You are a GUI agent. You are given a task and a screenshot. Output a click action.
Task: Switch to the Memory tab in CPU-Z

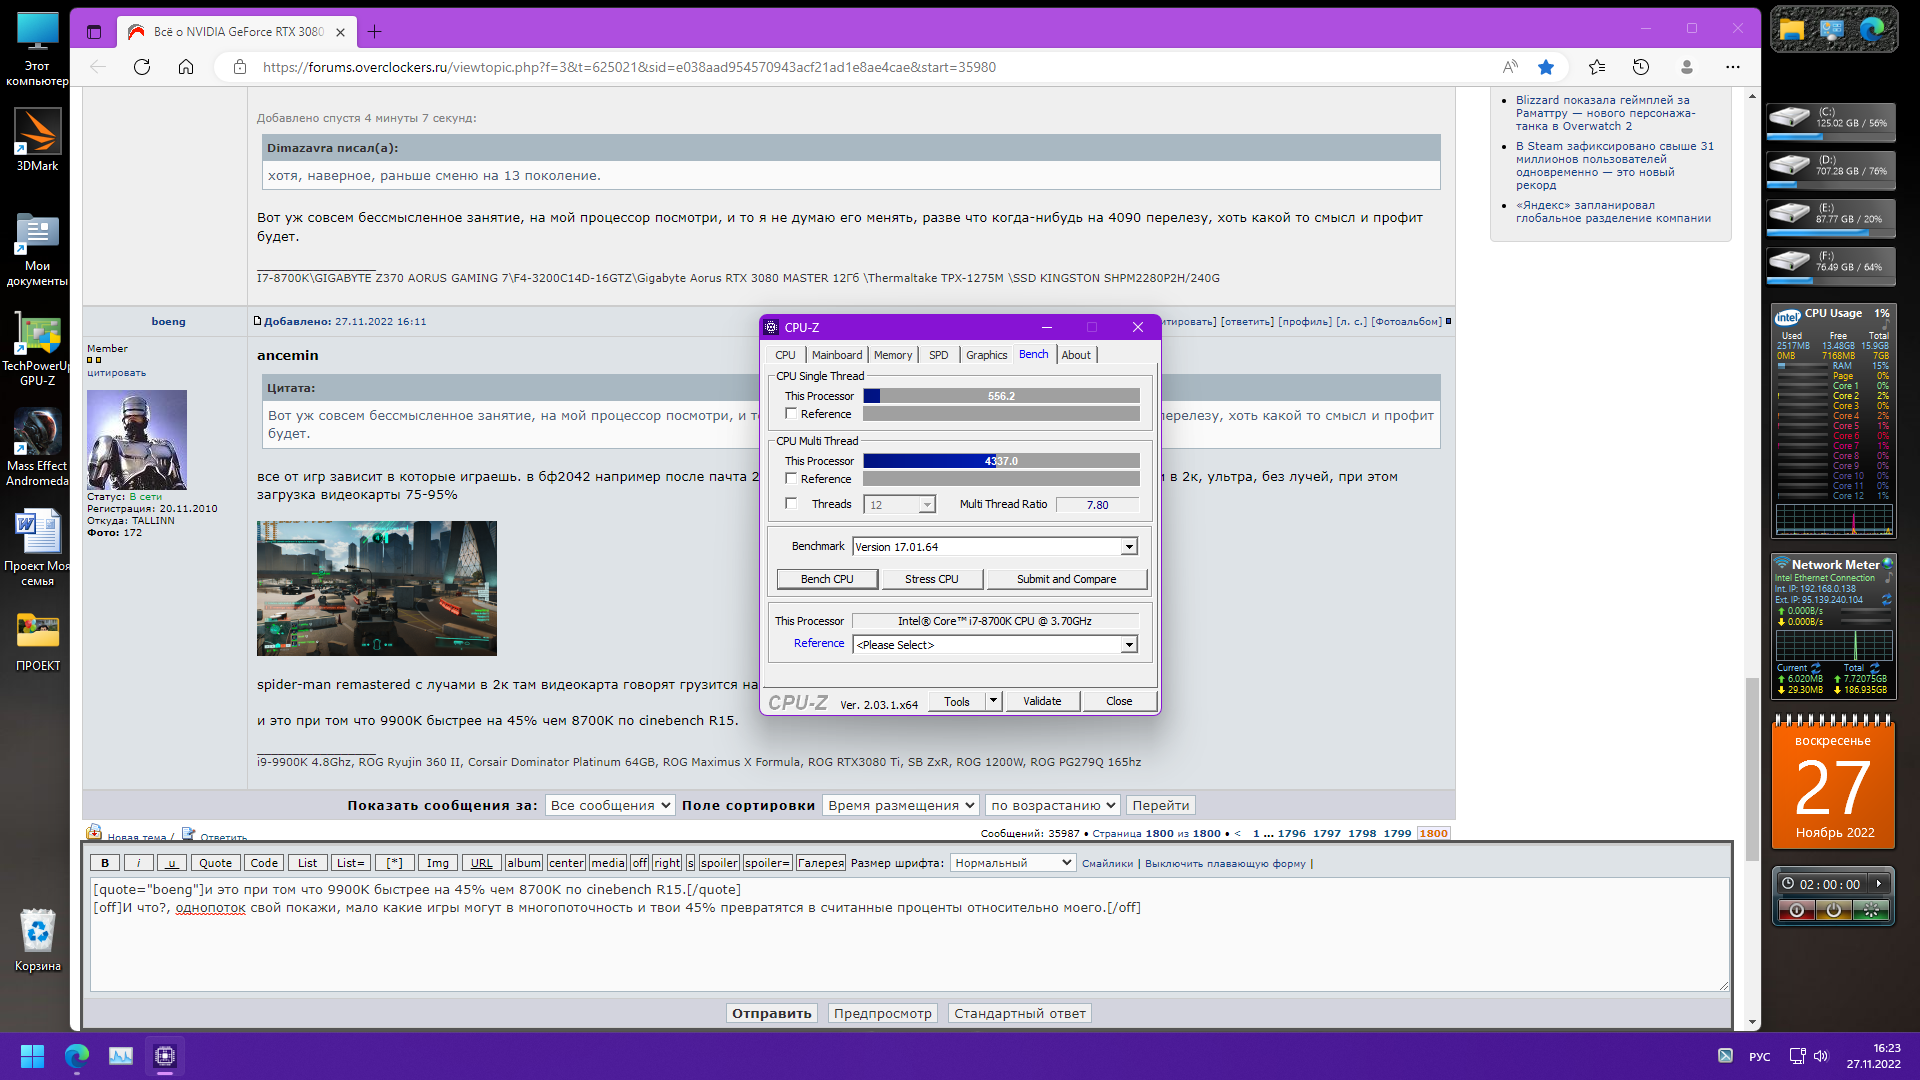click(x=892, y=355)
